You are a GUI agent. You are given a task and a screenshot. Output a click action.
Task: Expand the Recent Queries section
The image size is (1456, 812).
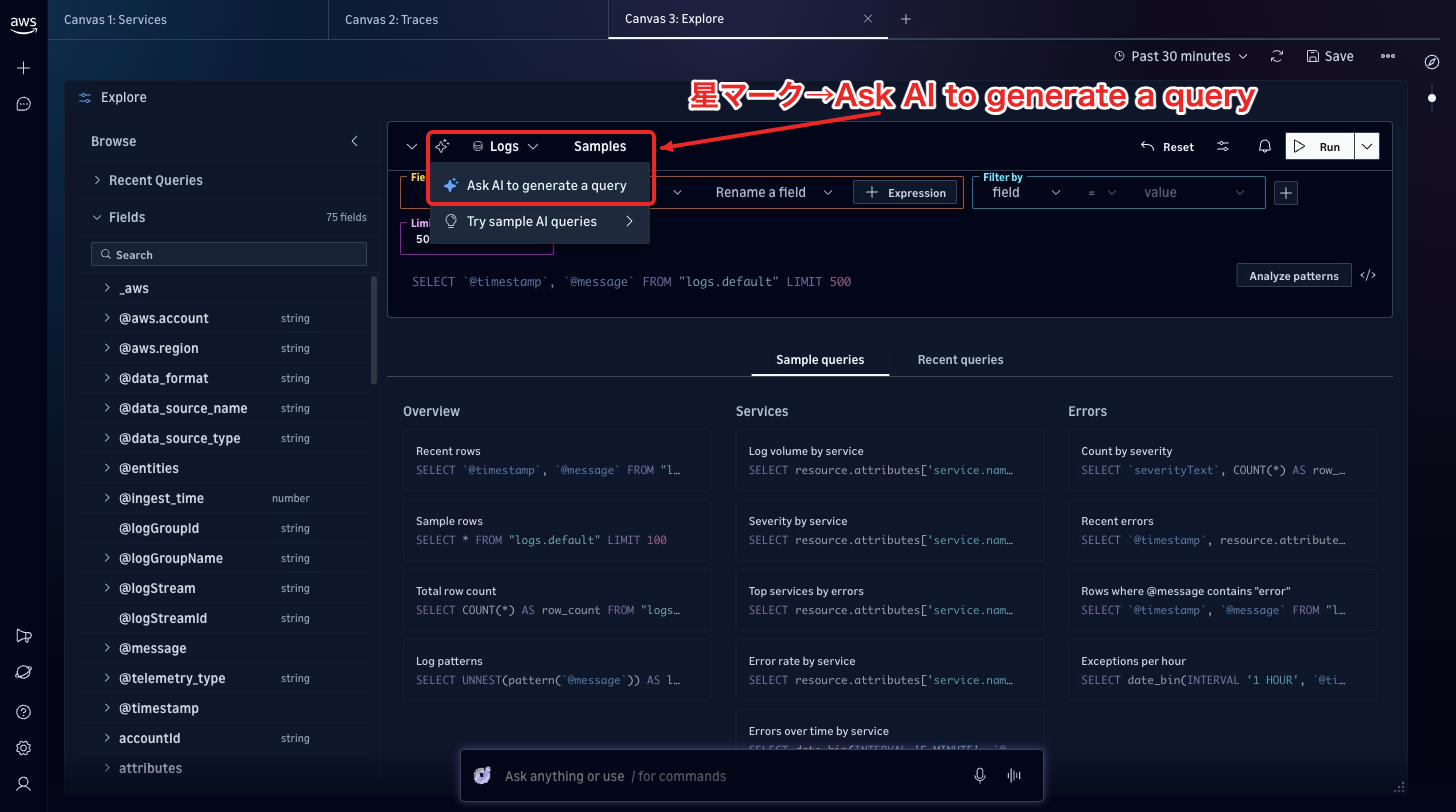point(97,180)
